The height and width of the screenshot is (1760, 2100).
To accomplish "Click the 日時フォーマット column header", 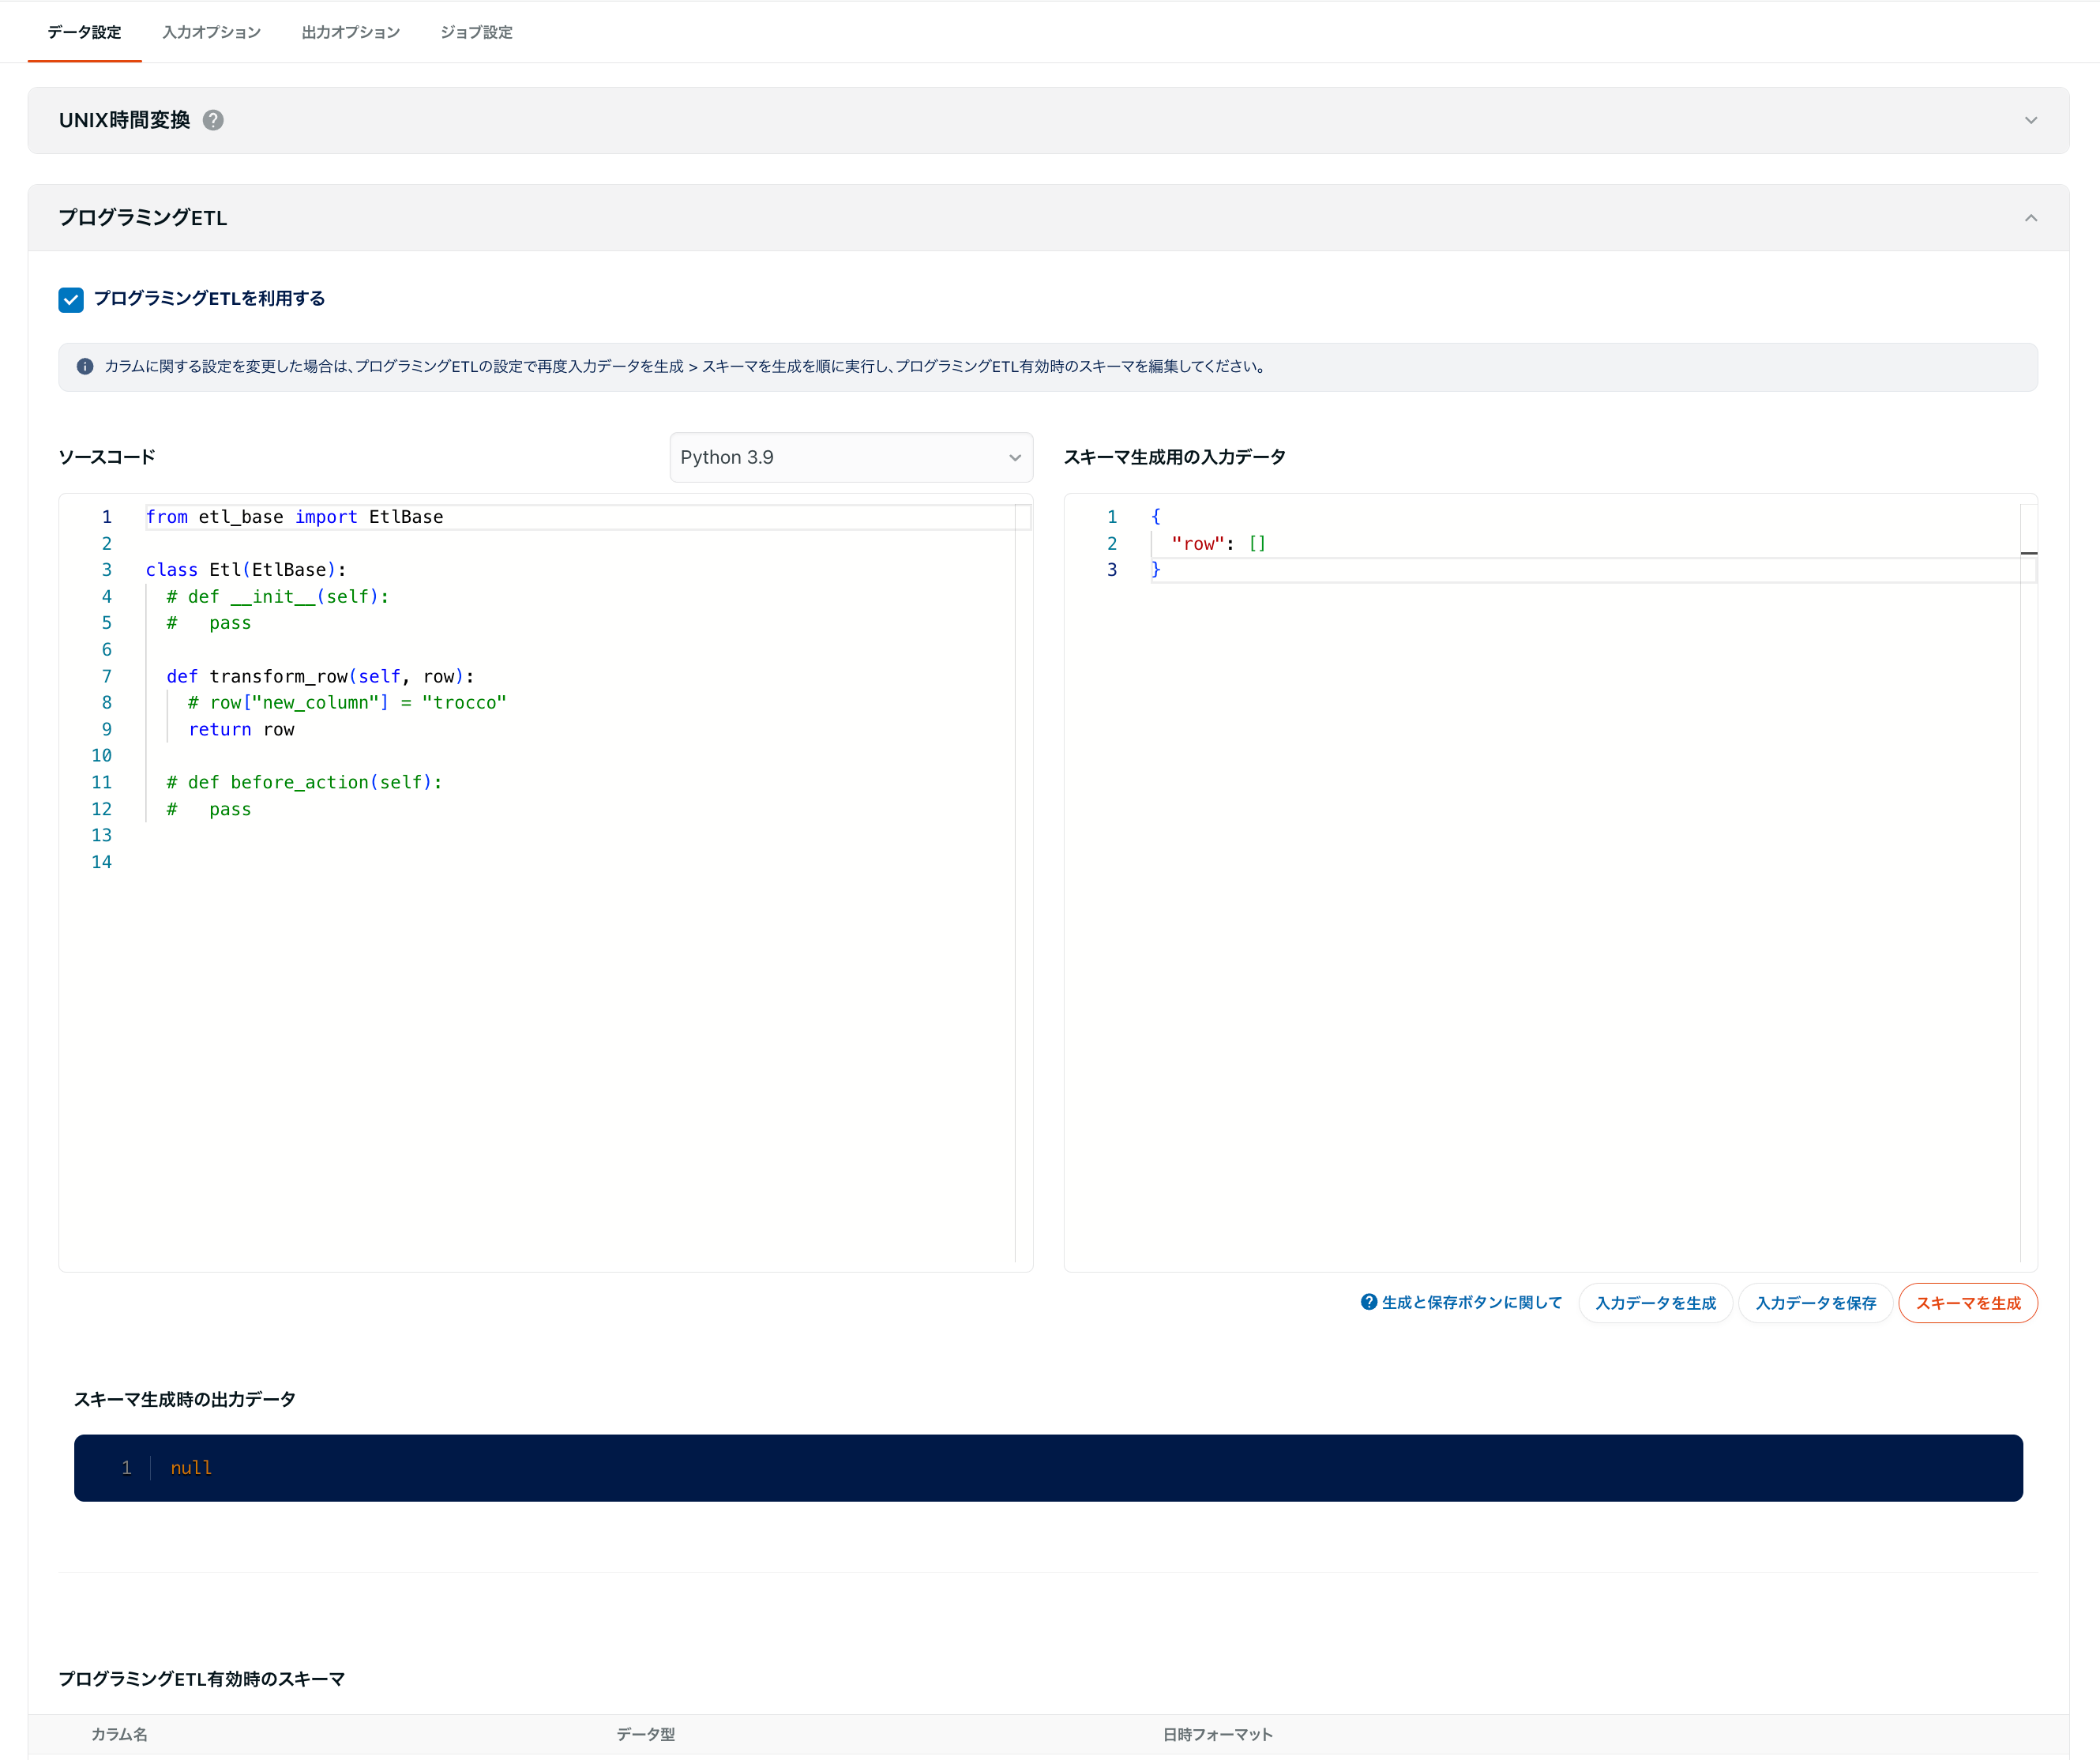I will (x=1217, y=1734).
